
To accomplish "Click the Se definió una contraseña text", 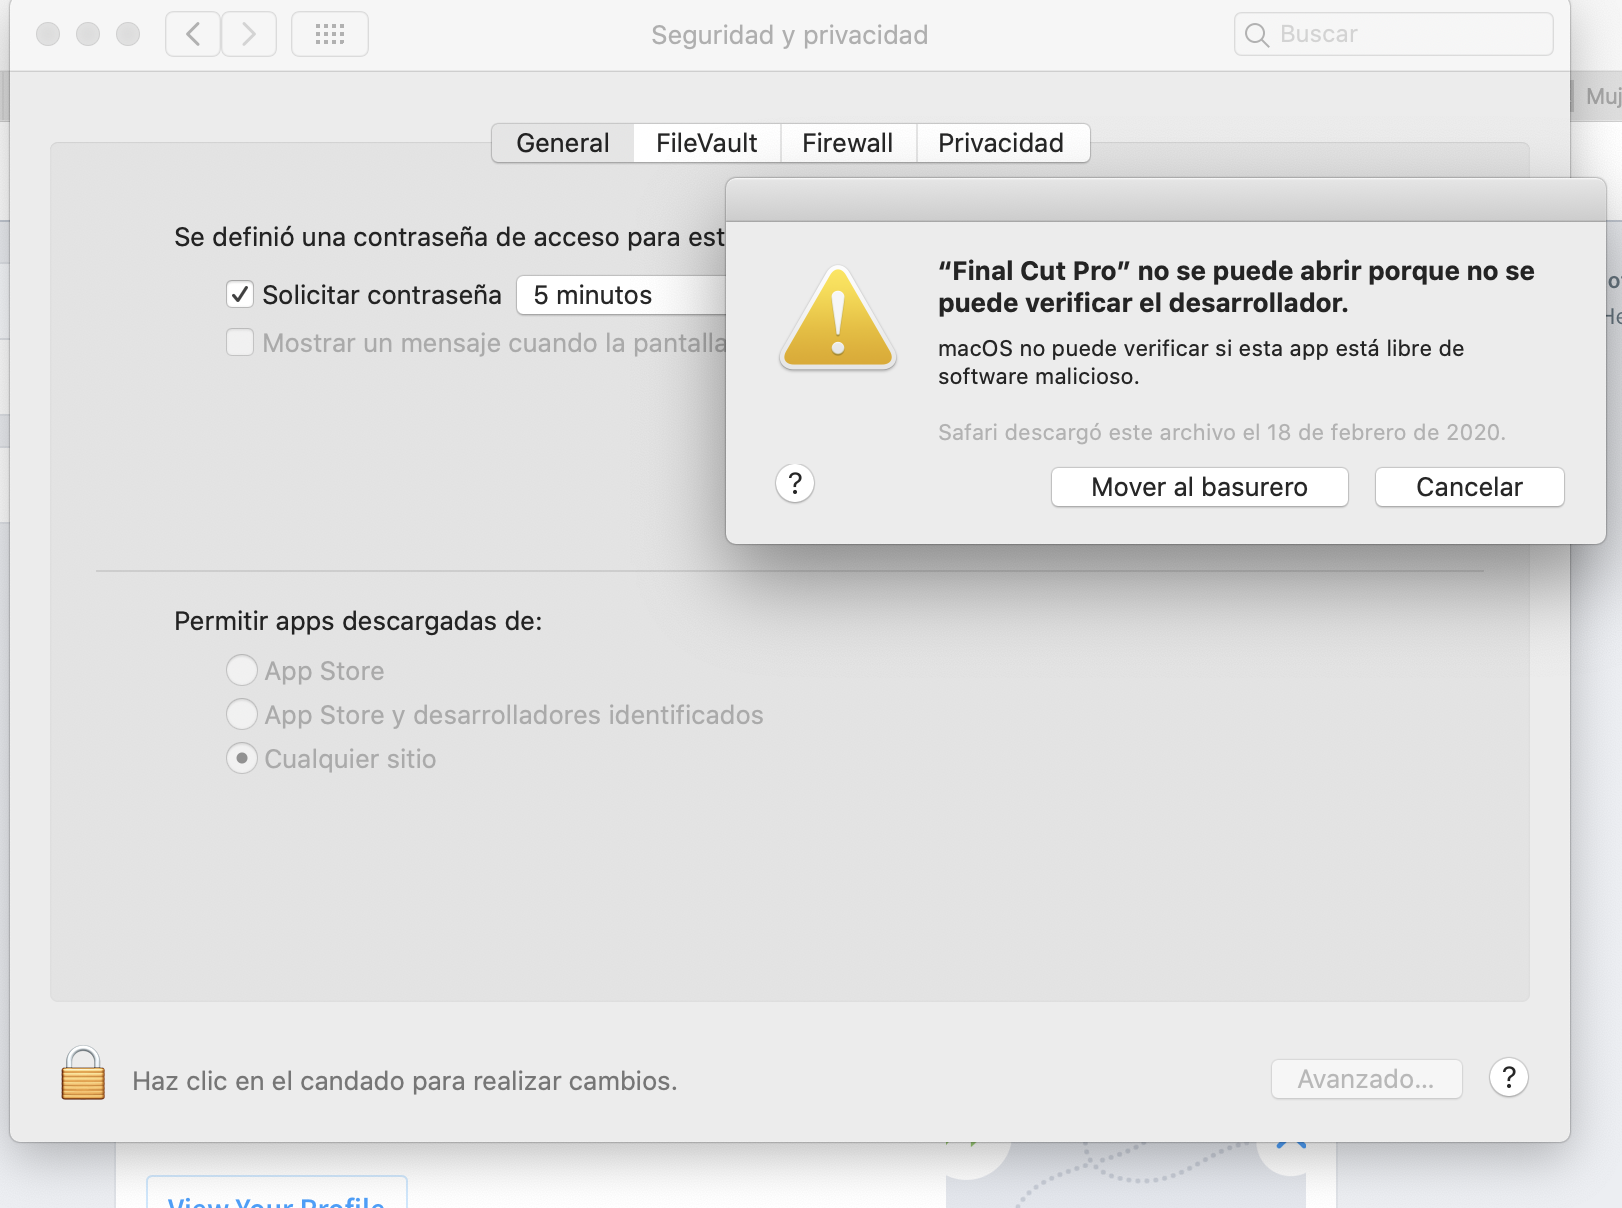I will [x=450, y=237].
